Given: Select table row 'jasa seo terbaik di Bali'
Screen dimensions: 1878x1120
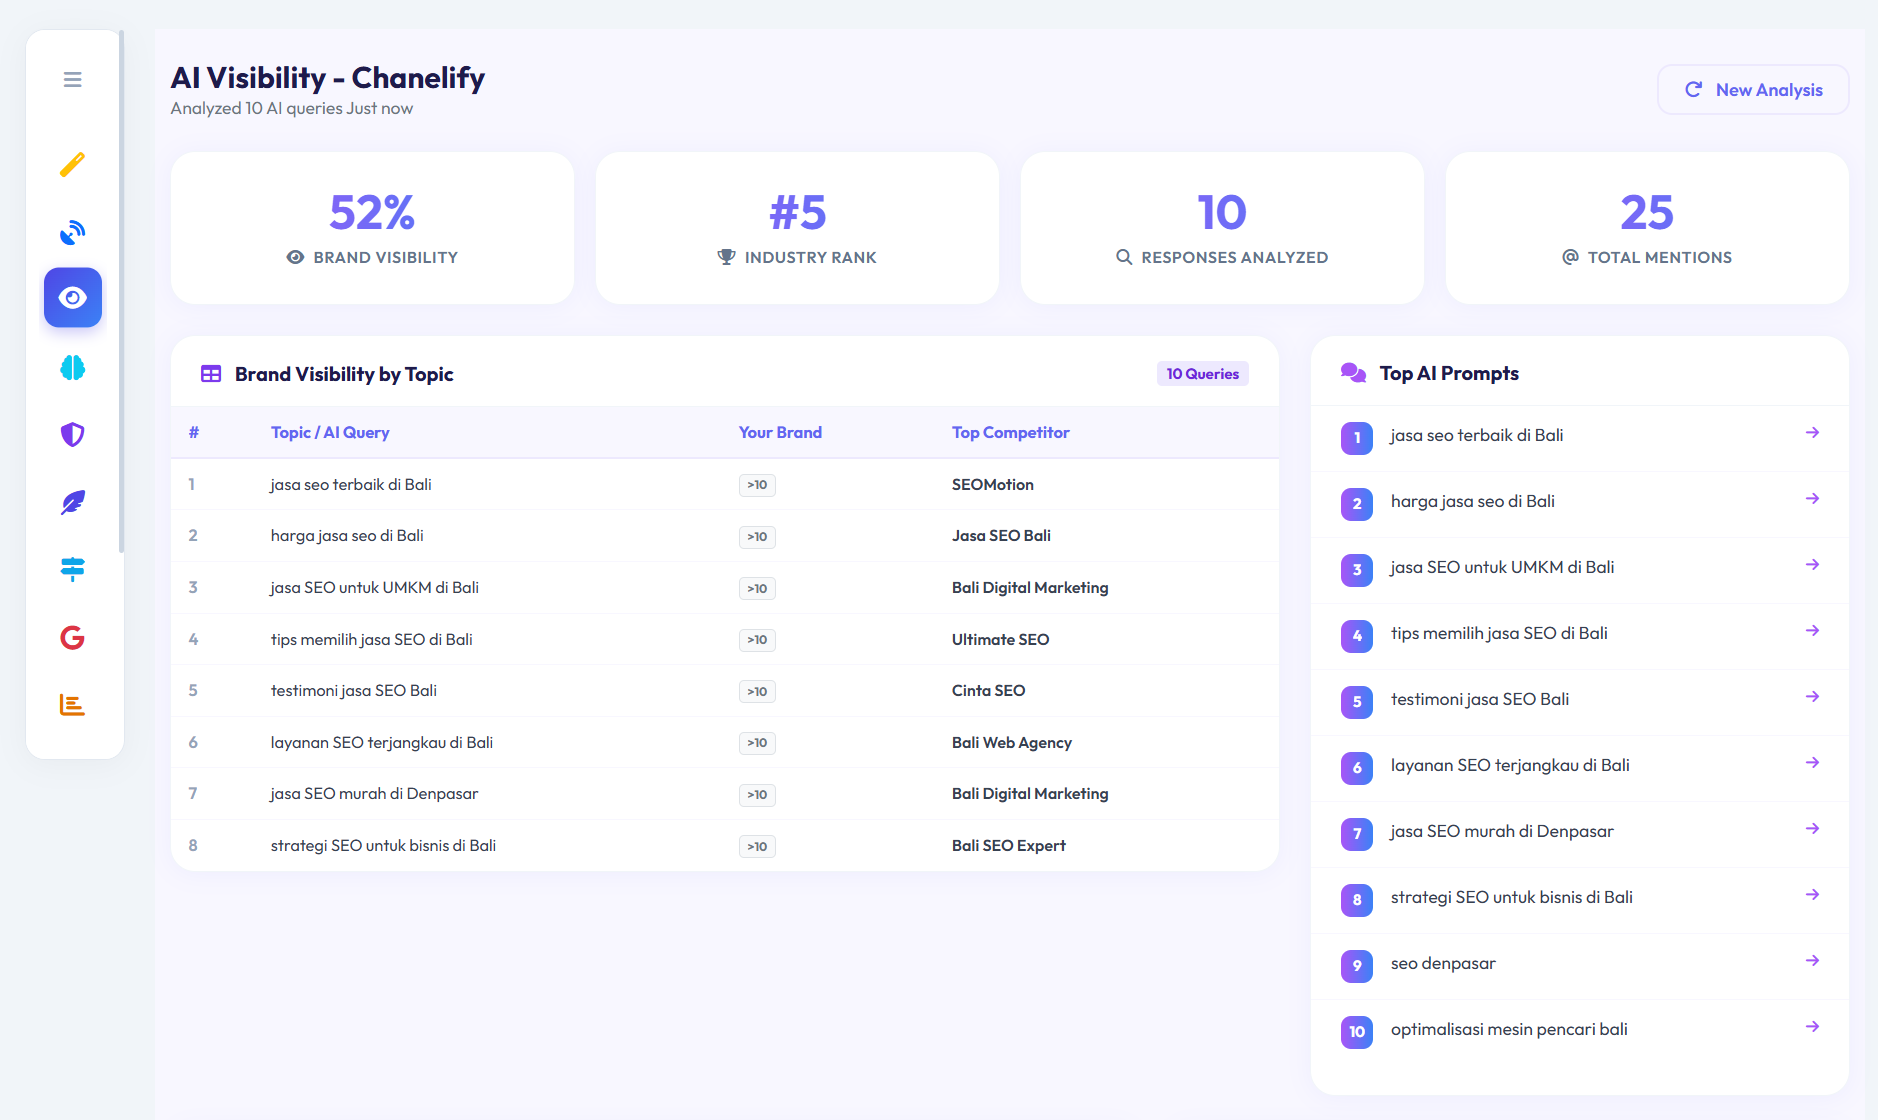Looking at the screenshot, I should (725, 484).
